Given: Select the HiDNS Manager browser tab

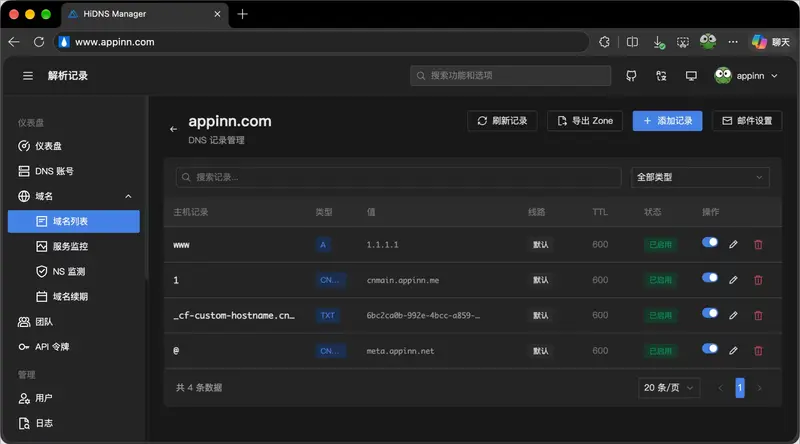Looking at the screenshot, I should tap(144, 14).
